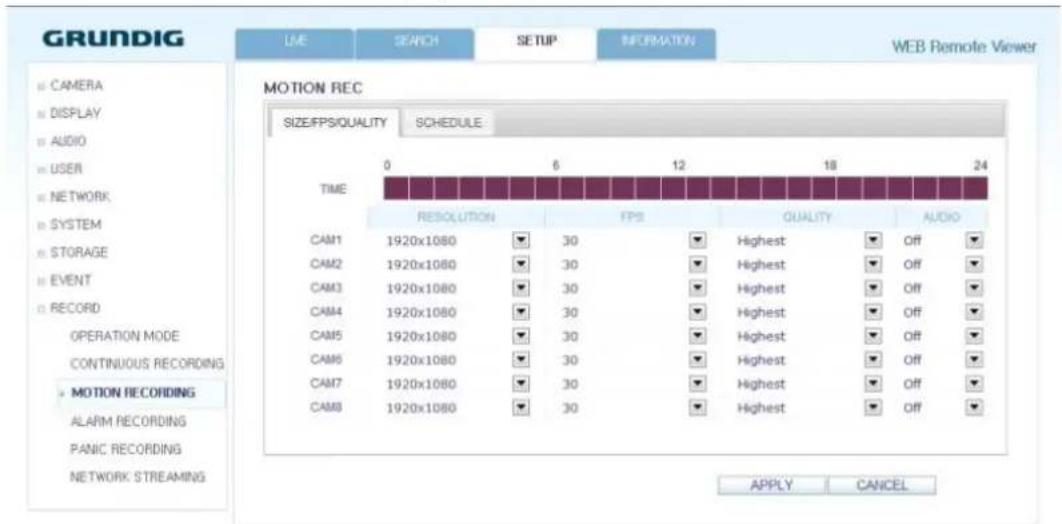Open the LIVE tab
The height and width of the screenshot is (524, 1062).
point(294,44)
